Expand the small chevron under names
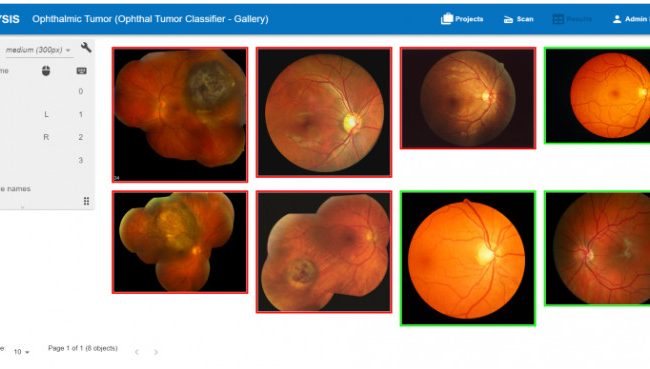This screenshot has width=650, height=369. tap(22, 206)
